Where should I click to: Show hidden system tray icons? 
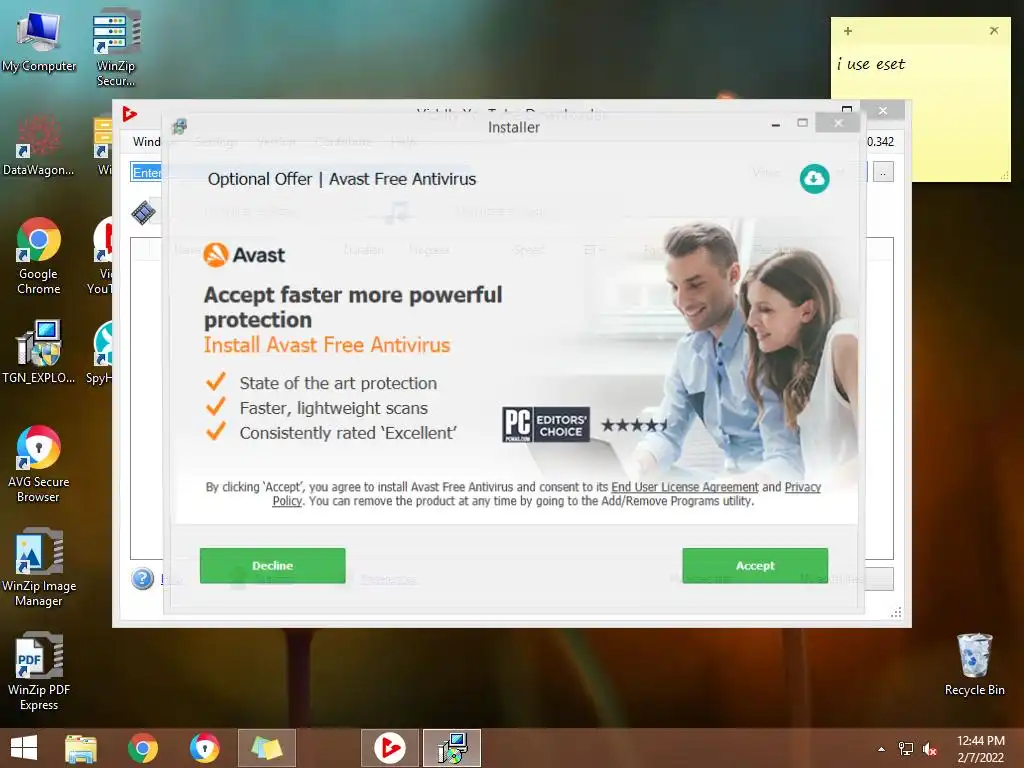pyautogui.click(x=882, y=749)
